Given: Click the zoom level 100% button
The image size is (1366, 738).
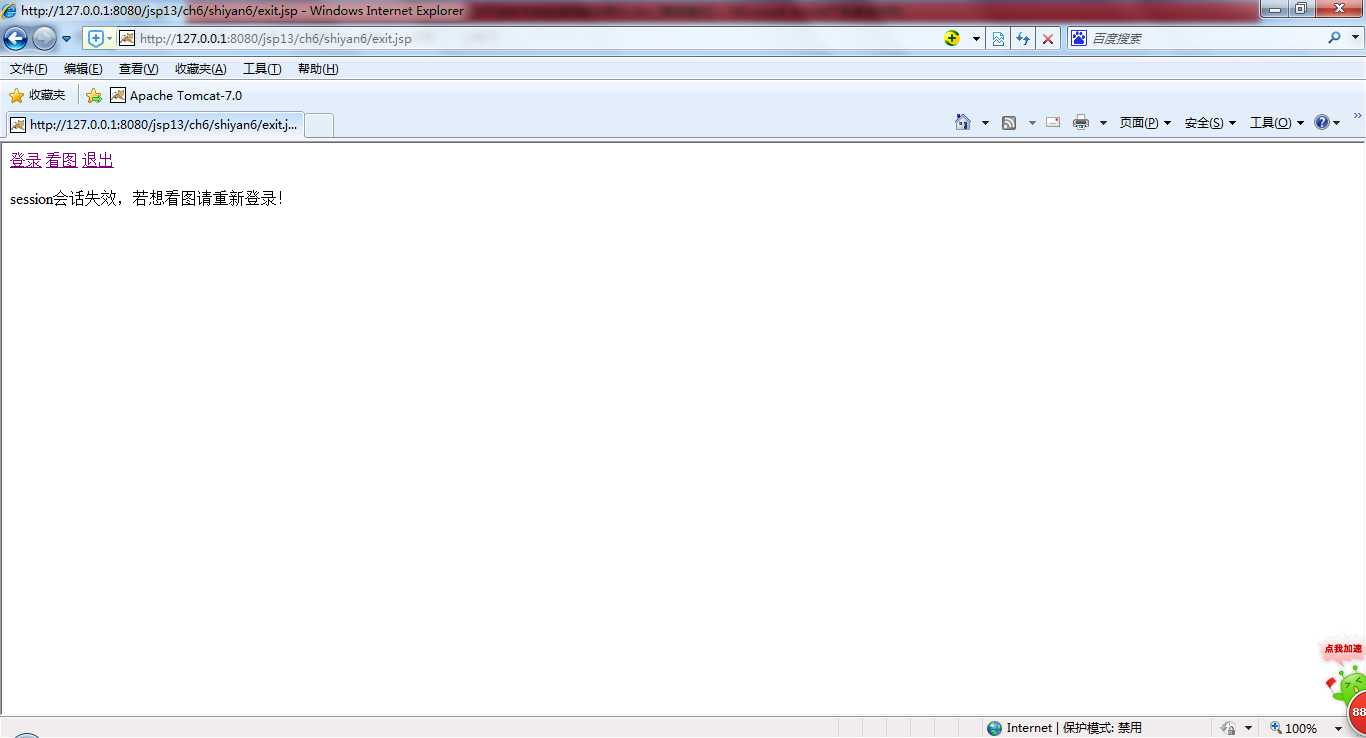Looking at the screenshot, I should [1293, 728].
